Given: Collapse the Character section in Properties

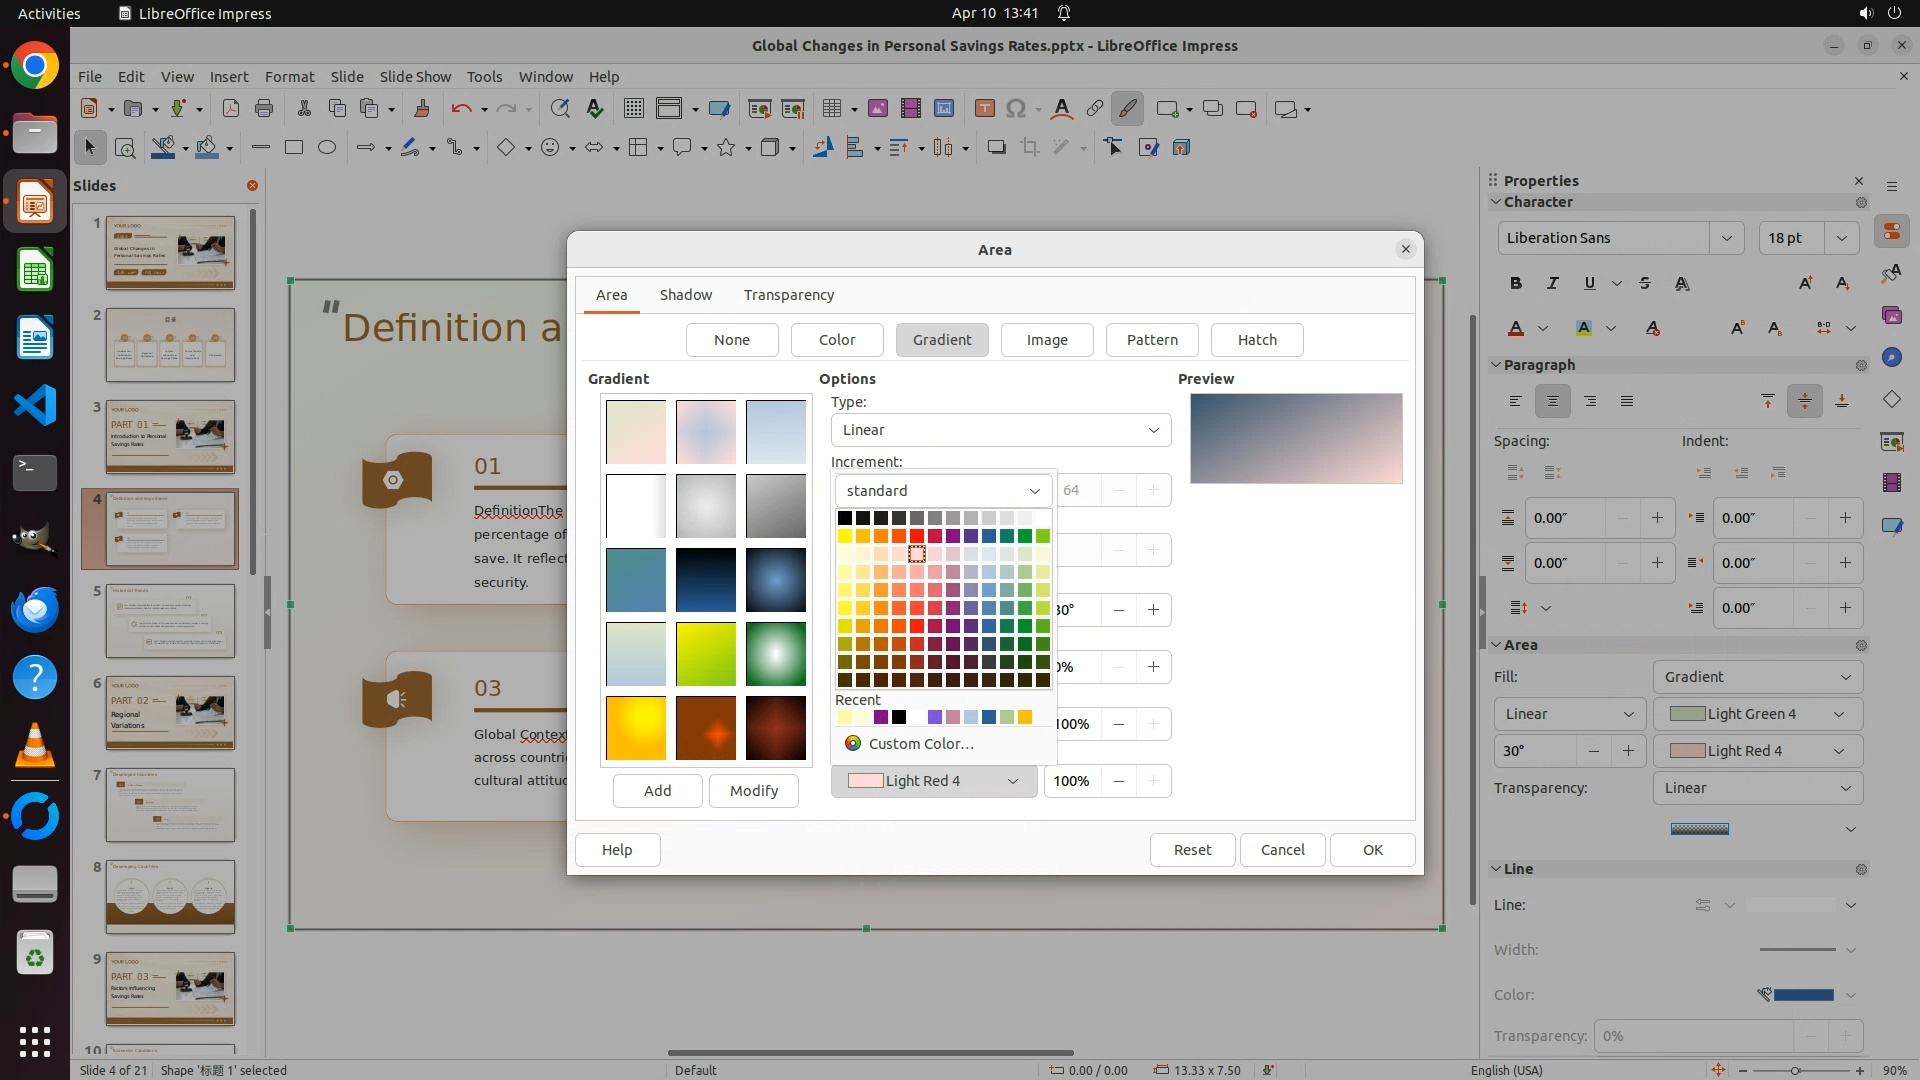Looking at the screenshot, I should click(x=1496, y=202).
